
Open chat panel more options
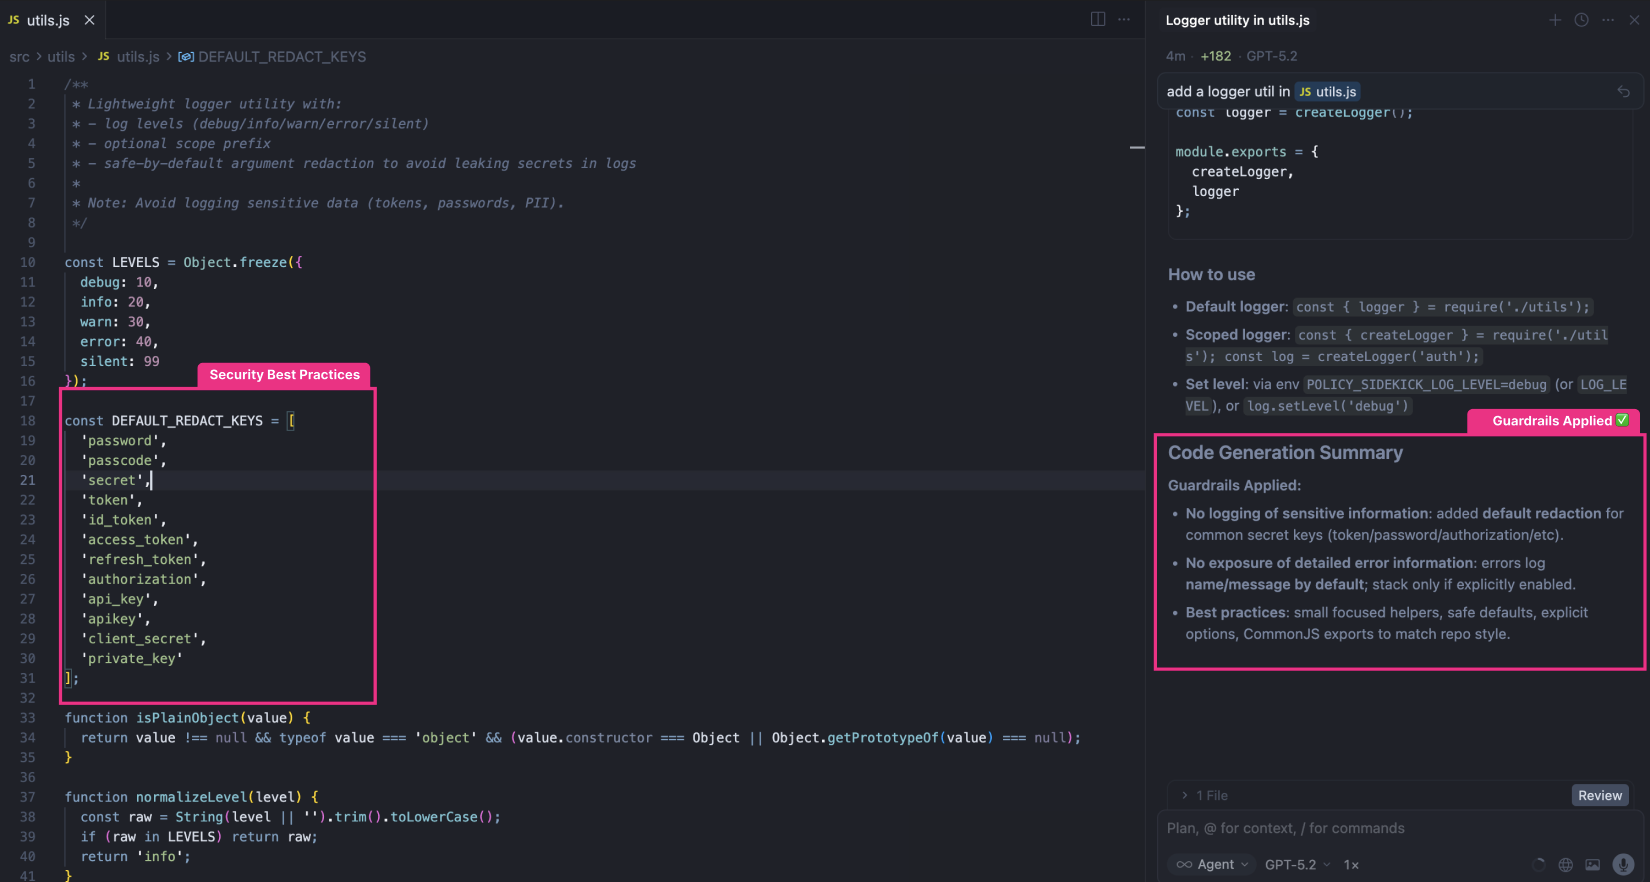[x=1608, y=20]
